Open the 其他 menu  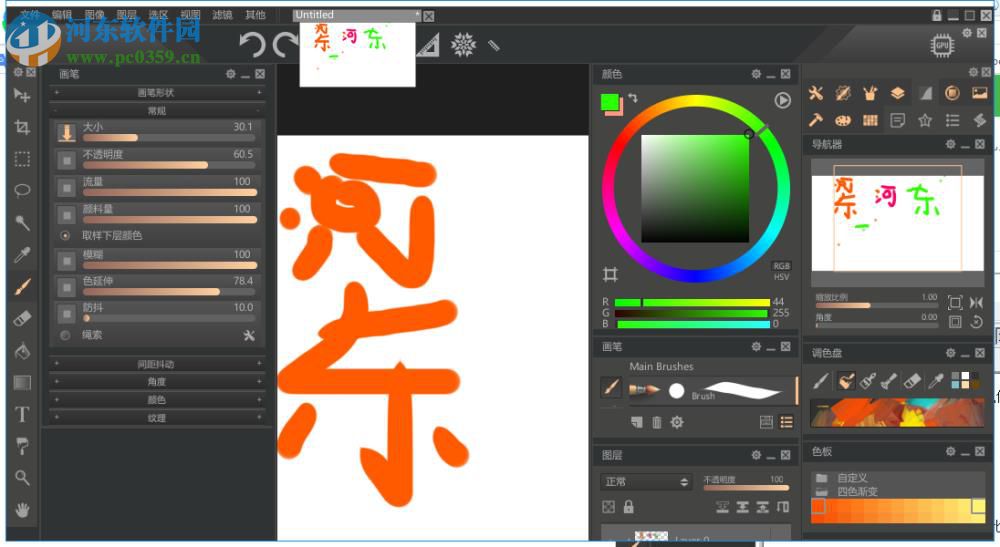(255, 15)
